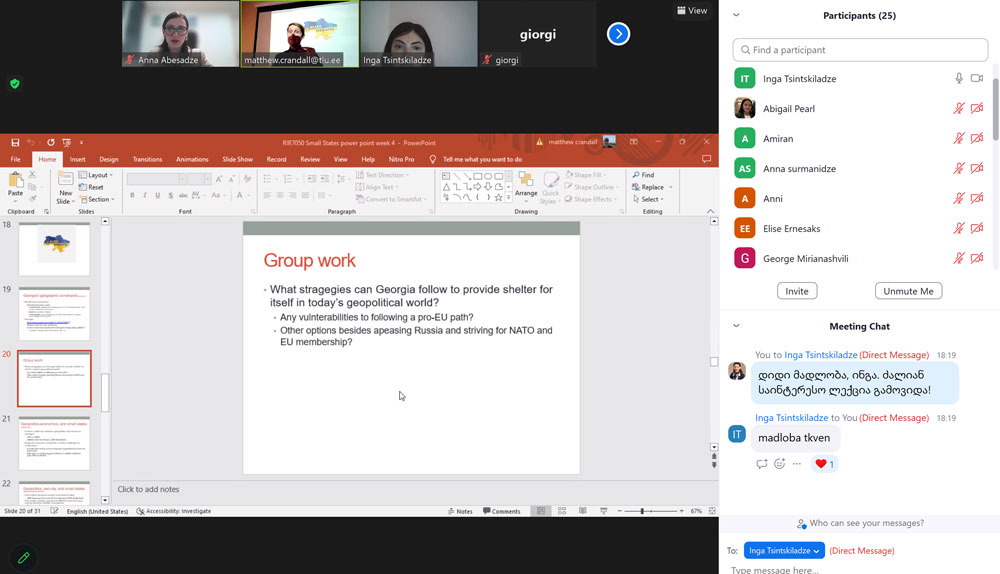The height and width of the screenshot is (574, 1000).
Task: Click the Unmute Me button
Action: pos(908,291)
